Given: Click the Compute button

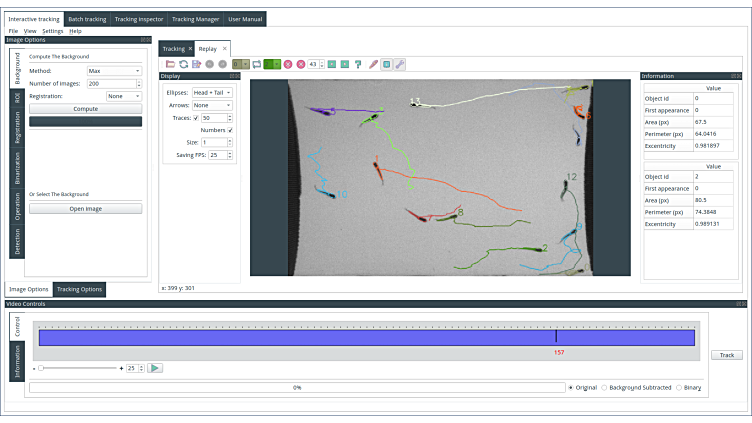Looking at the screenshot, I should coord(85,108).
